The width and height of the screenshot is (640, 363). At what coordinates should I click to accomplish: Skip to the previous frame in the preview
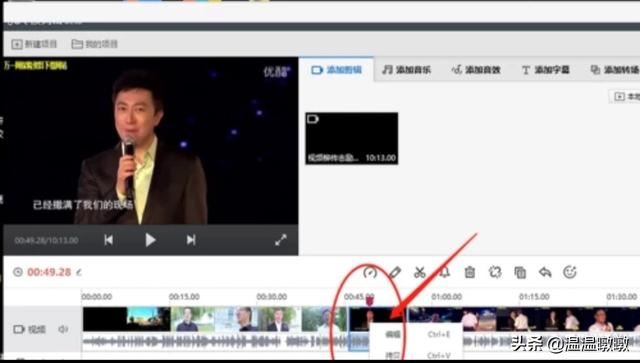click(x=109, y=240)
